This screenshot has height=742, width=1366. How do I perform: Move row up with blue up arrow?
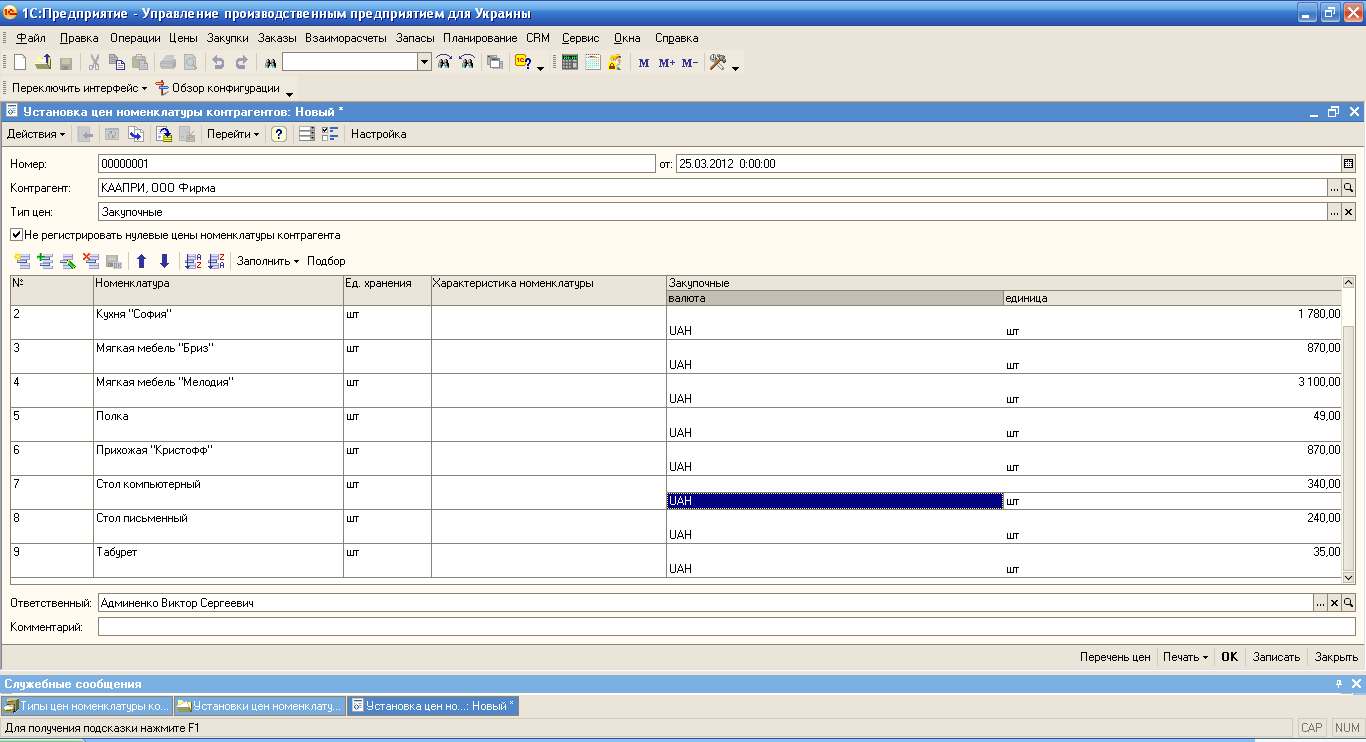click(141, 261)
